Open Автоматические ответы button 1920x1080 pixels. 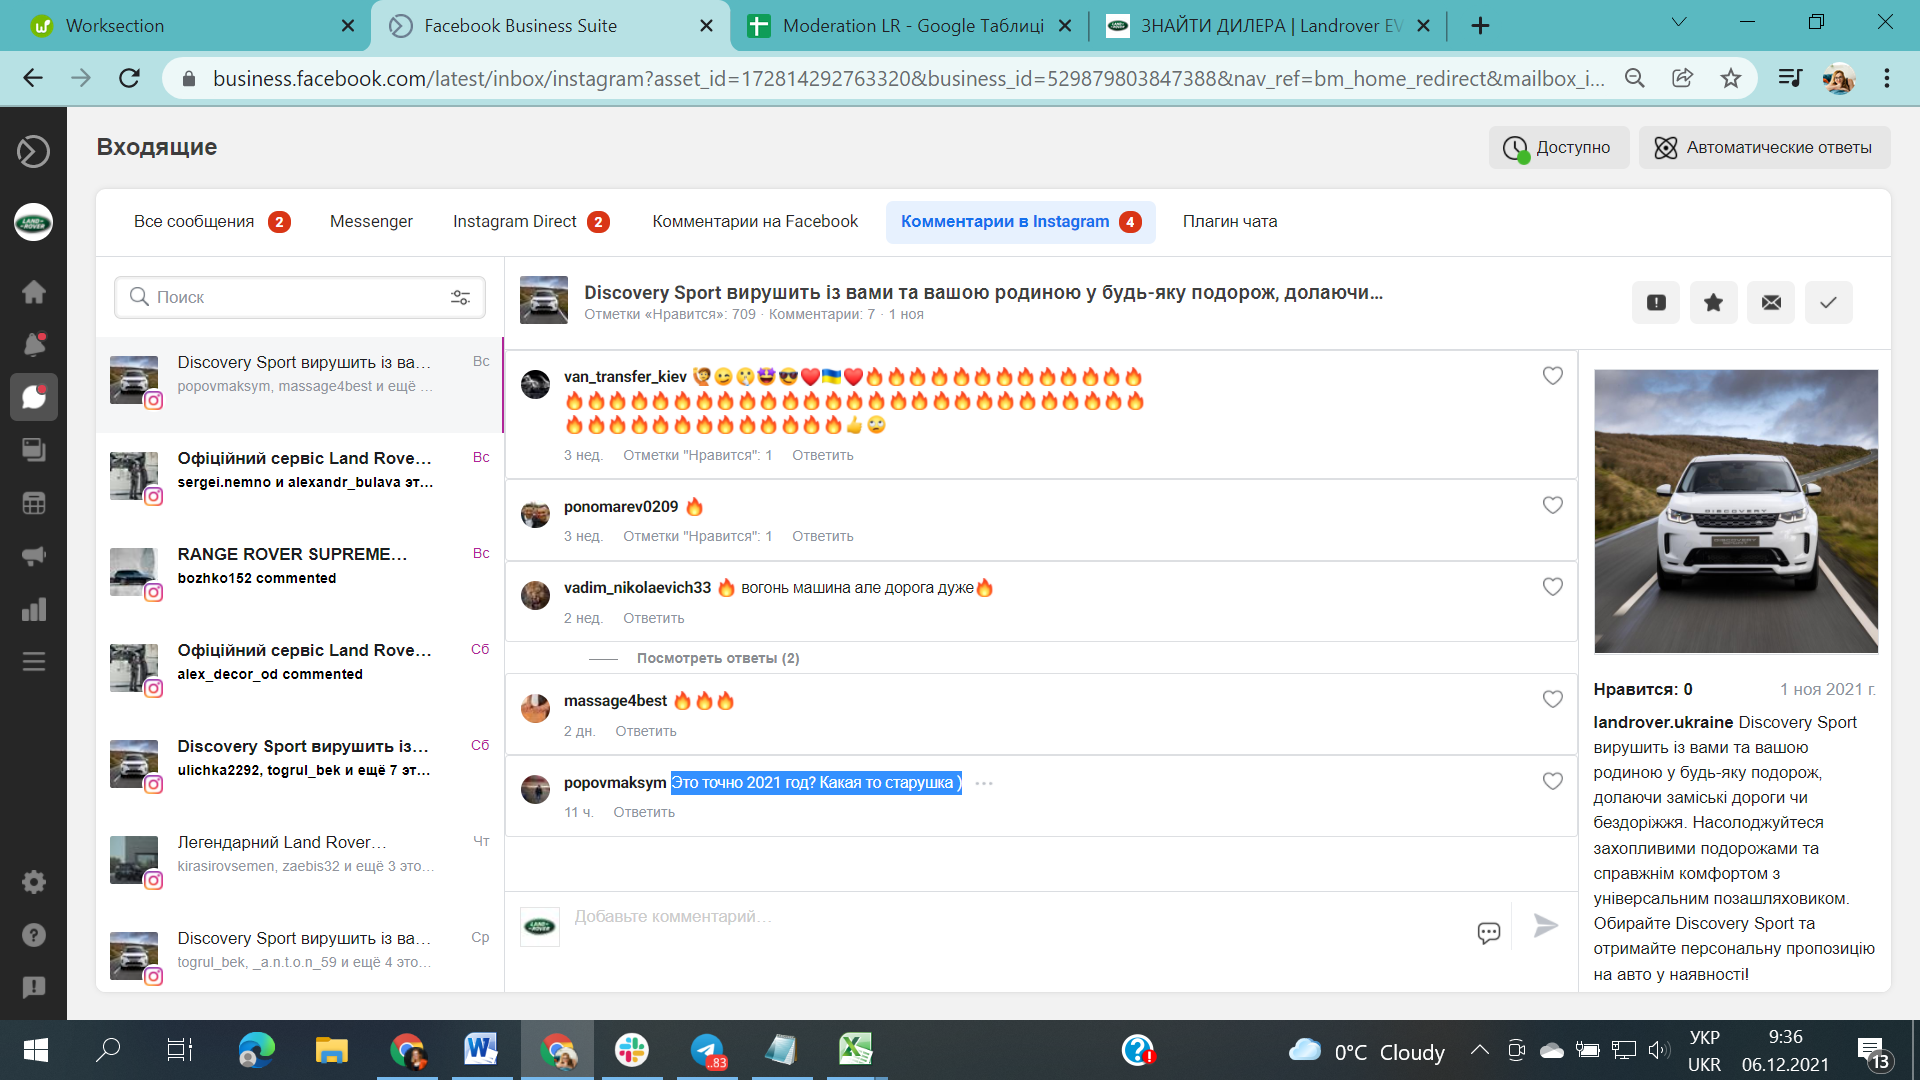click(x=1765, y=148)
